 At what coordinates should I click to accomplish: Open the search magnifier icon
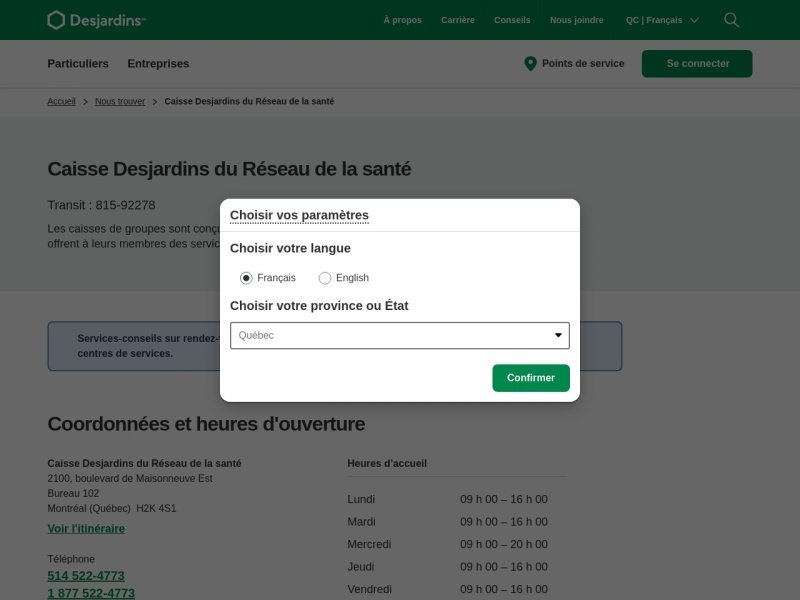coord(731,20)
